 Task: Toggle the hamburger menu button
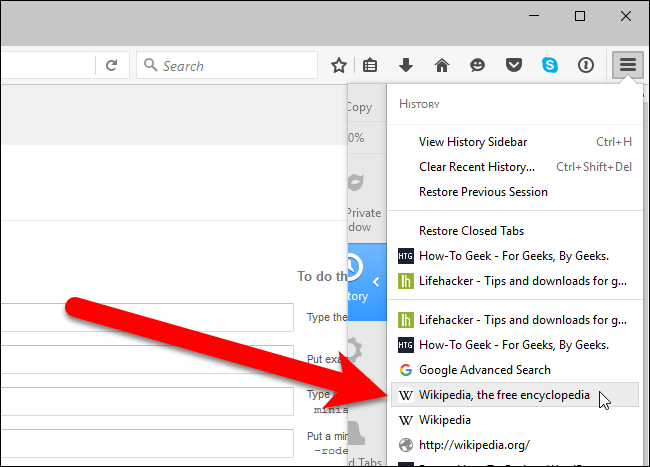coord(628,65)
